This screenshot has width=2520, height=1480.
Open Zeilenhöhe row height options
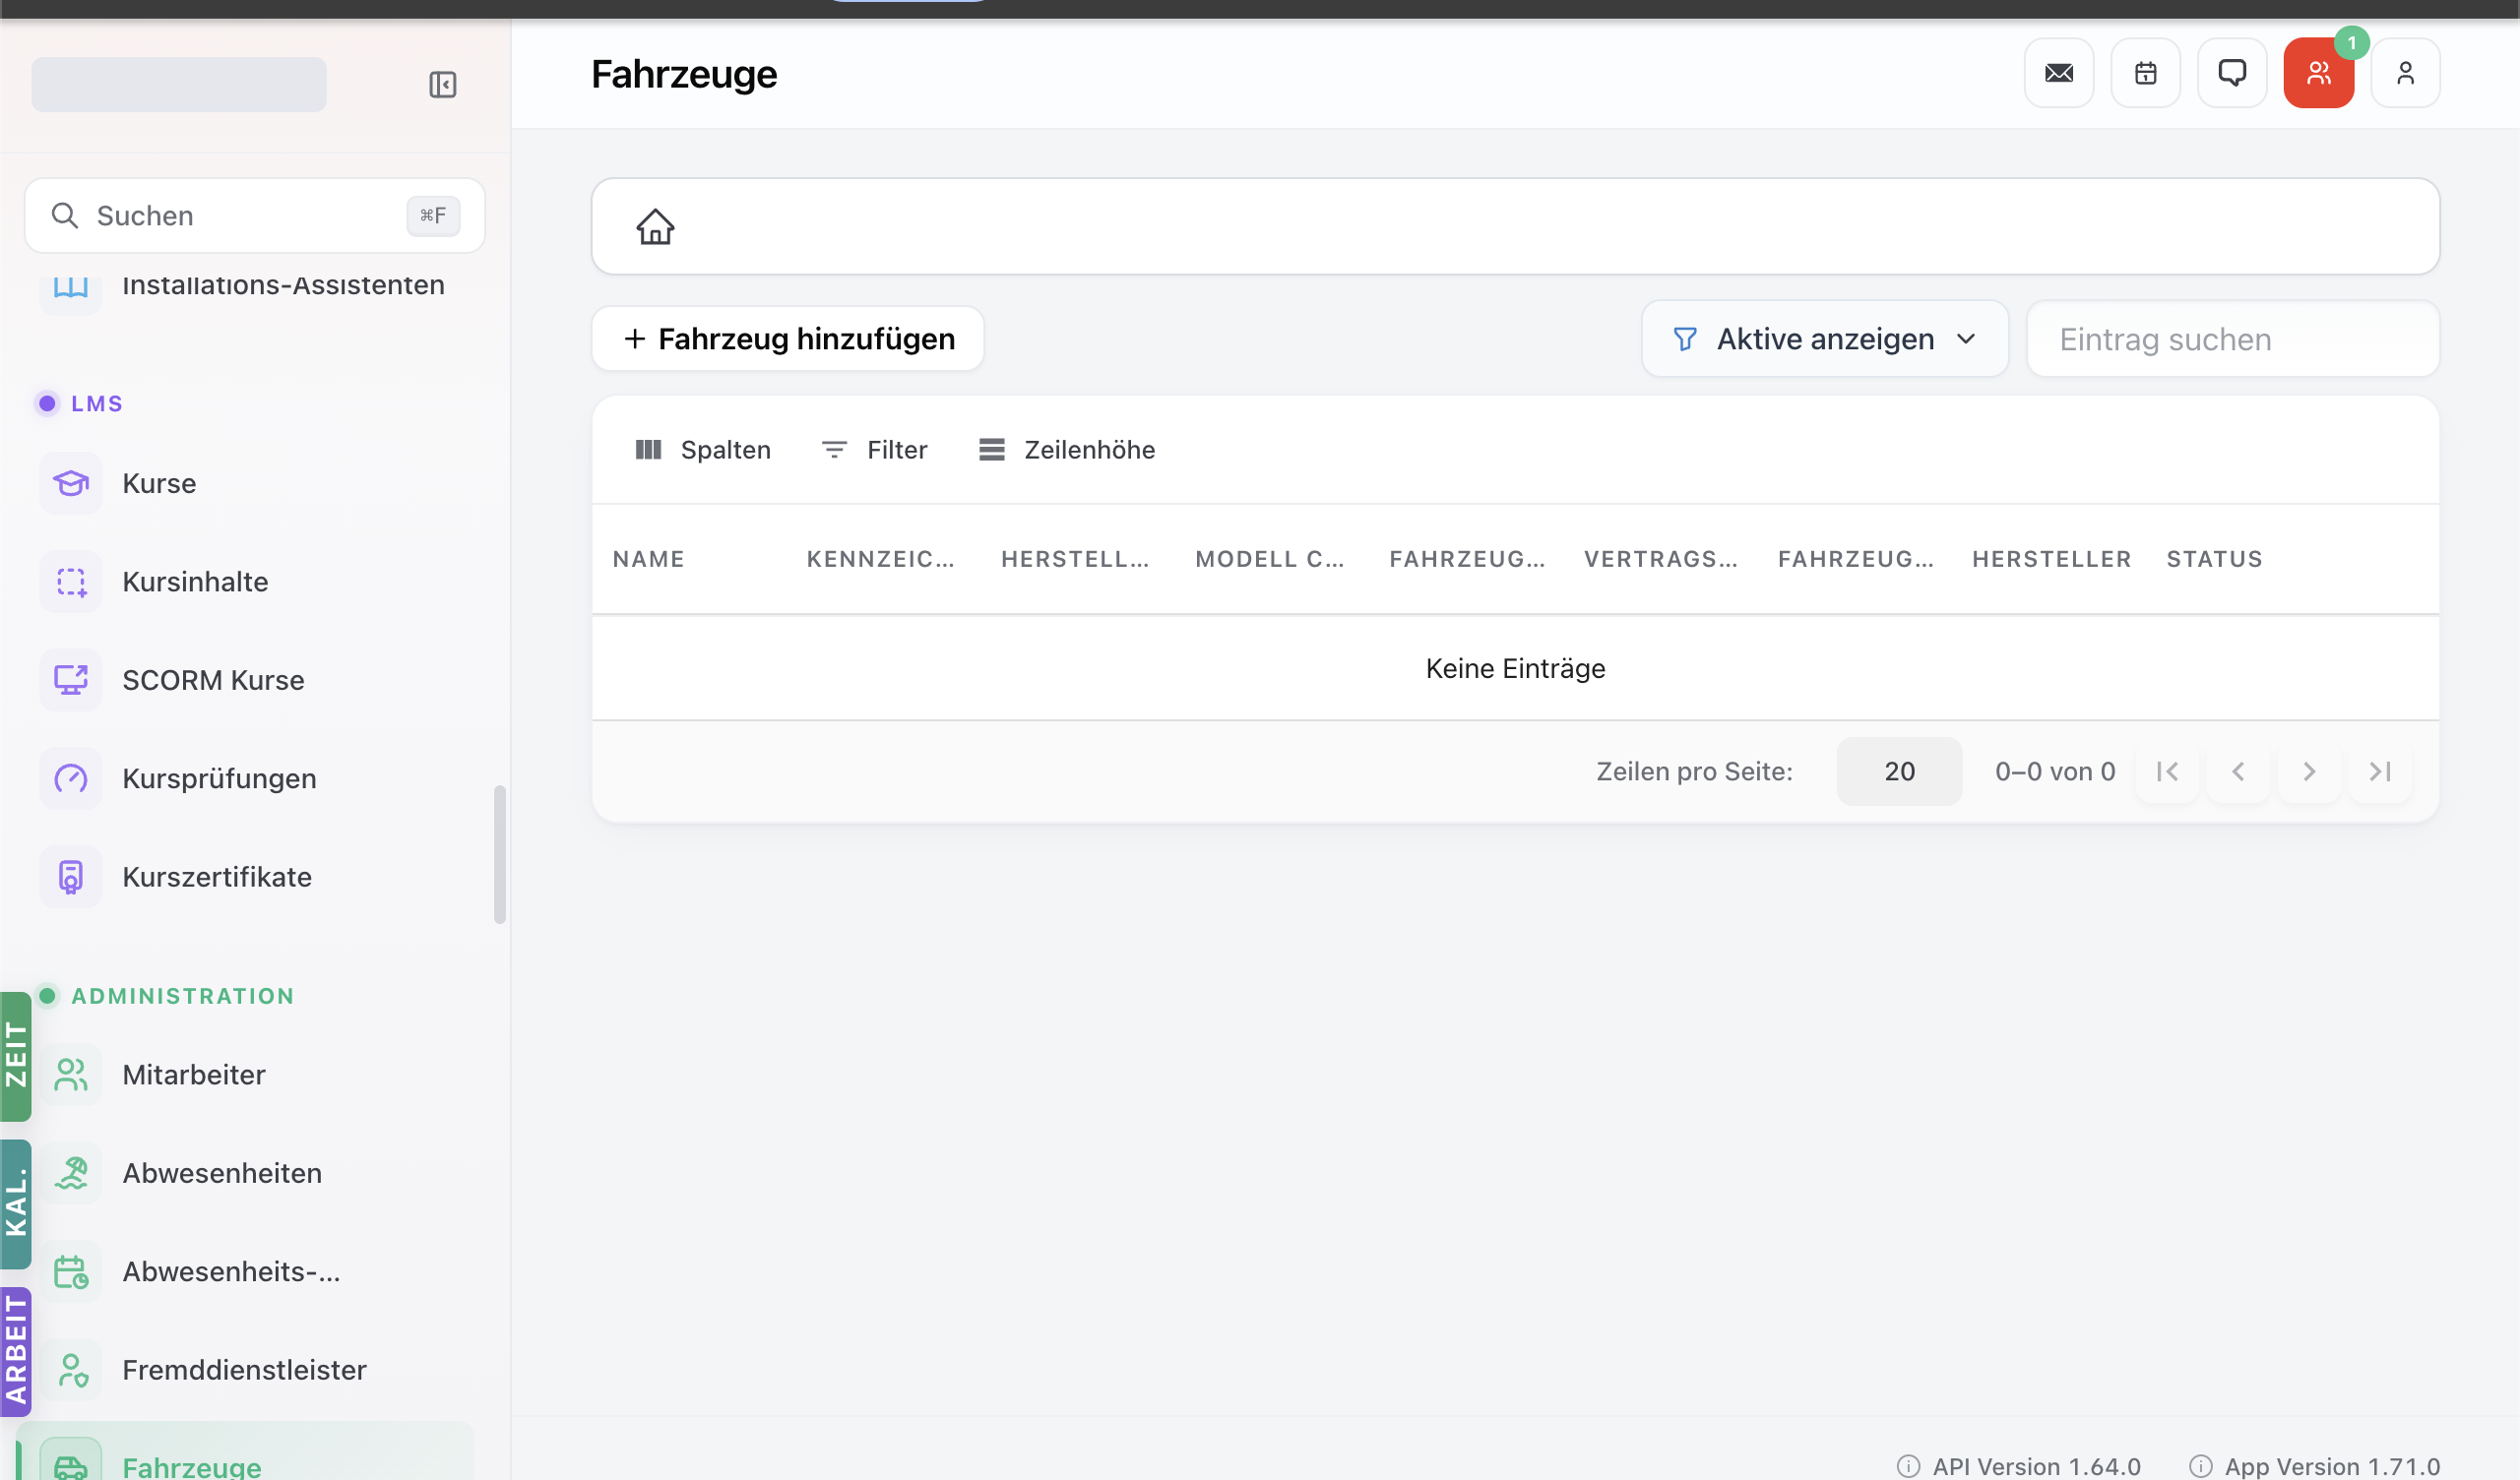tap(1067, 450)
